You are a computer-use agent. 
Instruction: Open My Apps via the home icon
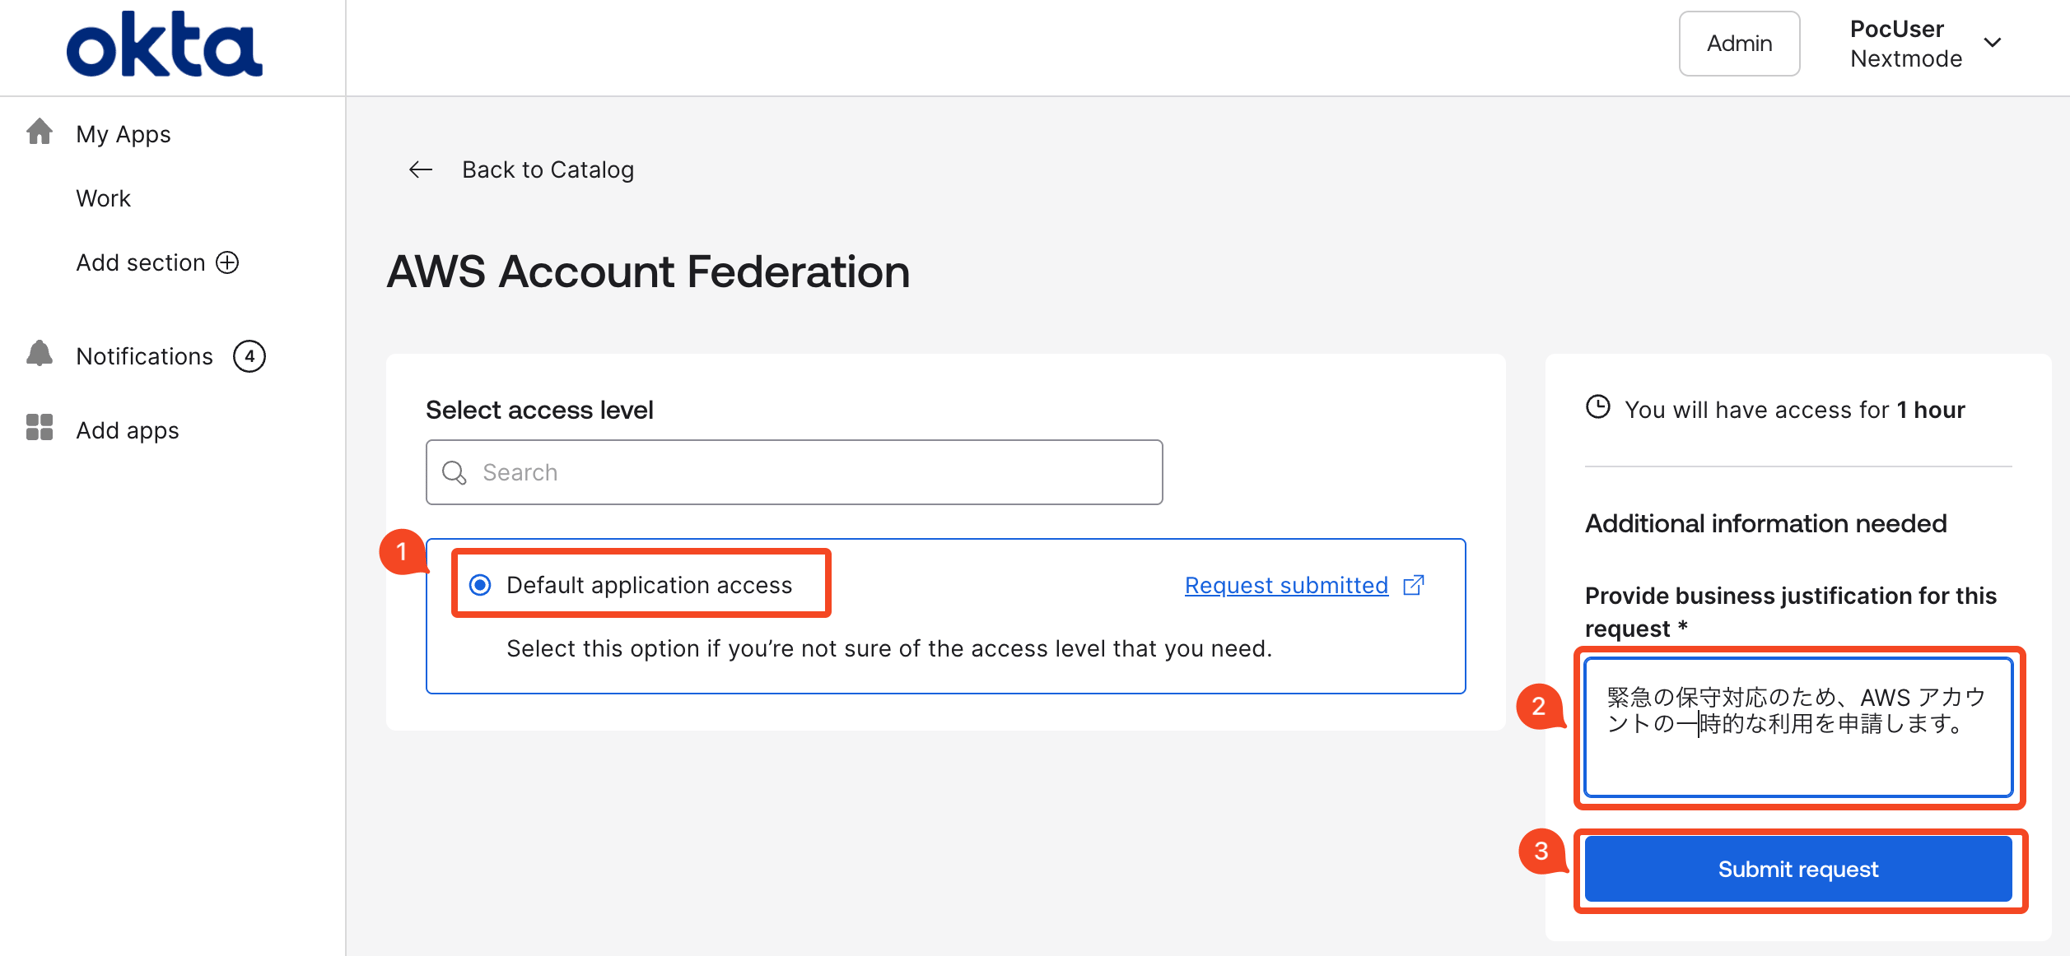(x=39, y=131)
